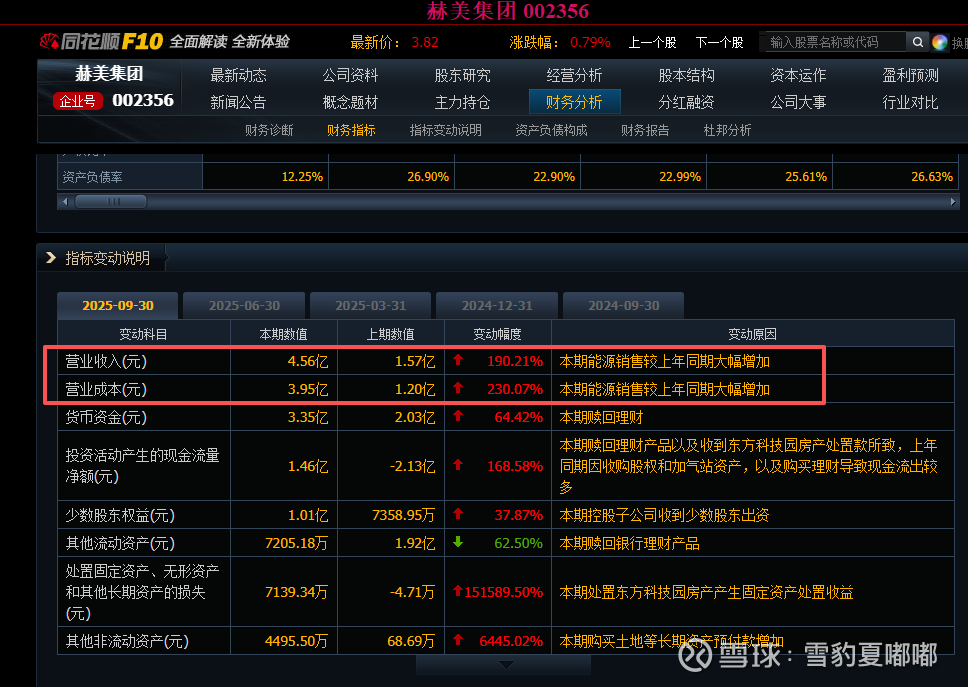Viewport: 968px width, 687px height.
Task: Click the 货币资金(元) row label
Action: pyautogui.click(x=106, y=417)
